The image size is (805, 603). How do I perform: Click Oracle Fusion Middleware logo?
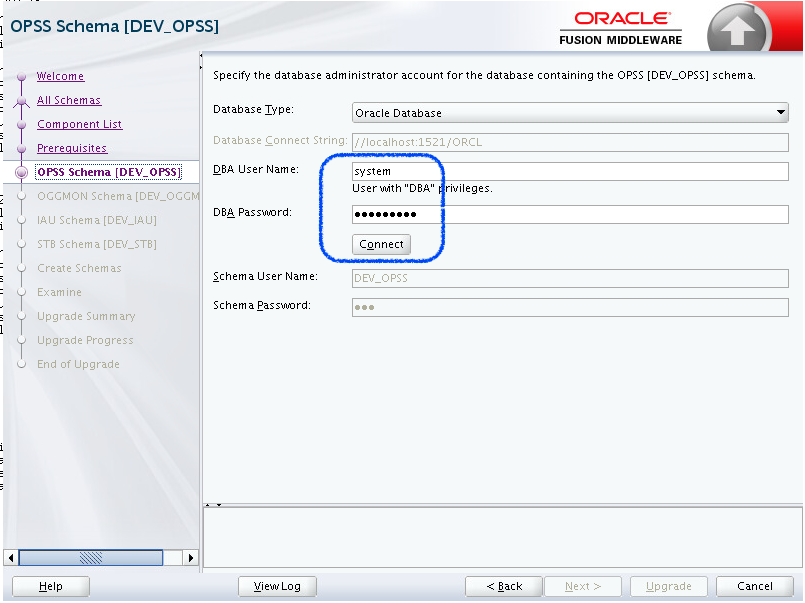pyautogui.click(x=621, y=28)
